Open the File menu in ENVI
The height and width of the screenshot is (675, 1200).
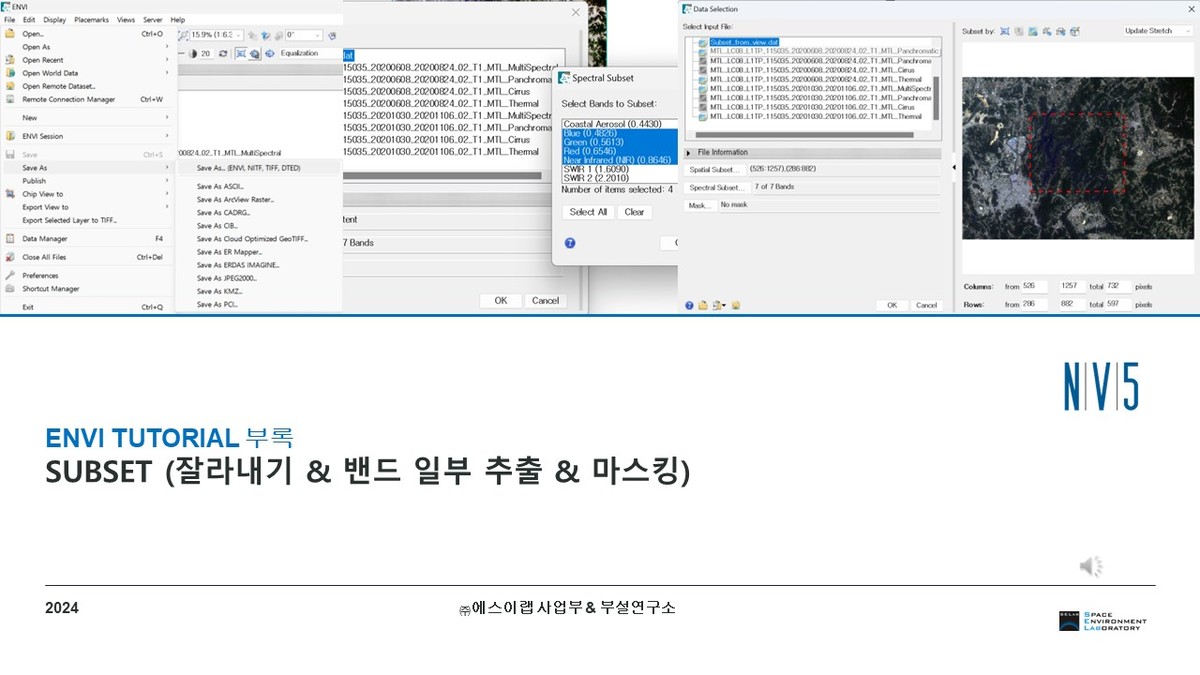click(x=8, y=18)
